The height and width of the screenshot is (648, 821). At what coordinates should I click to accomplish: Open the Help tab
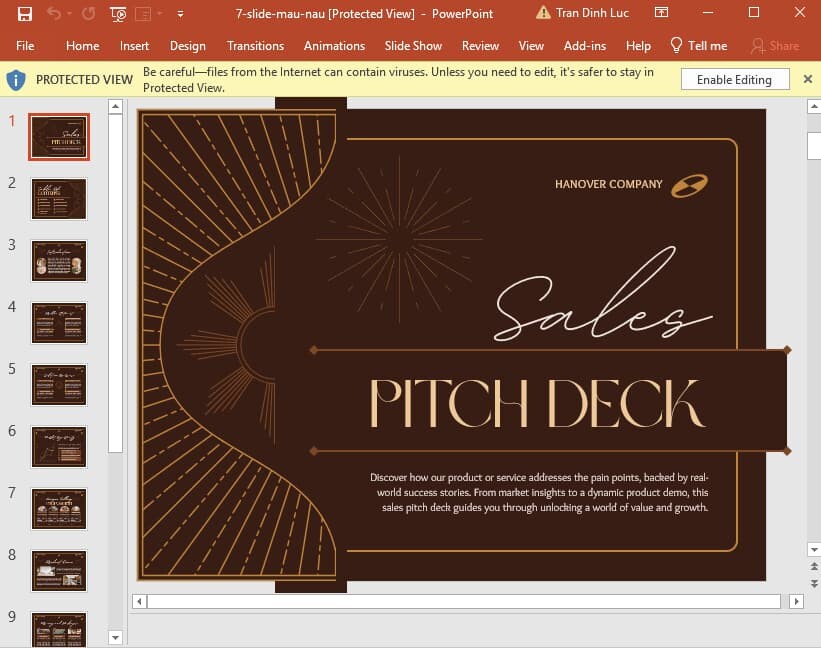pyautogui.click(x=638, y=46)
